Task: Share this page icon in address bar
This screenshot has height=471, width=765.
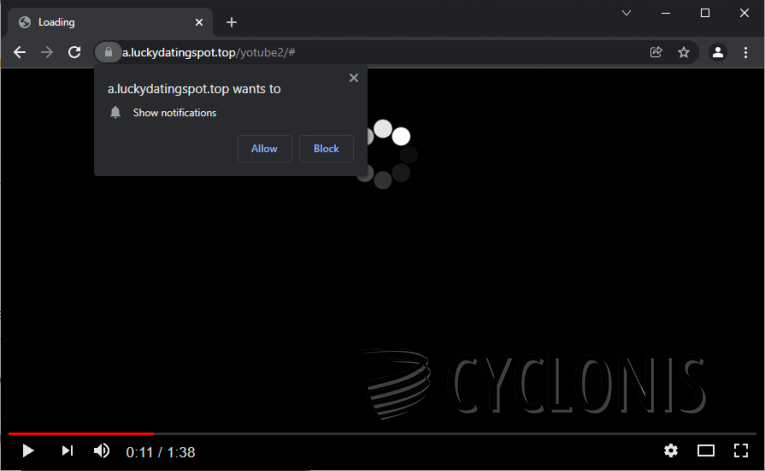Action: coord(656,52)
